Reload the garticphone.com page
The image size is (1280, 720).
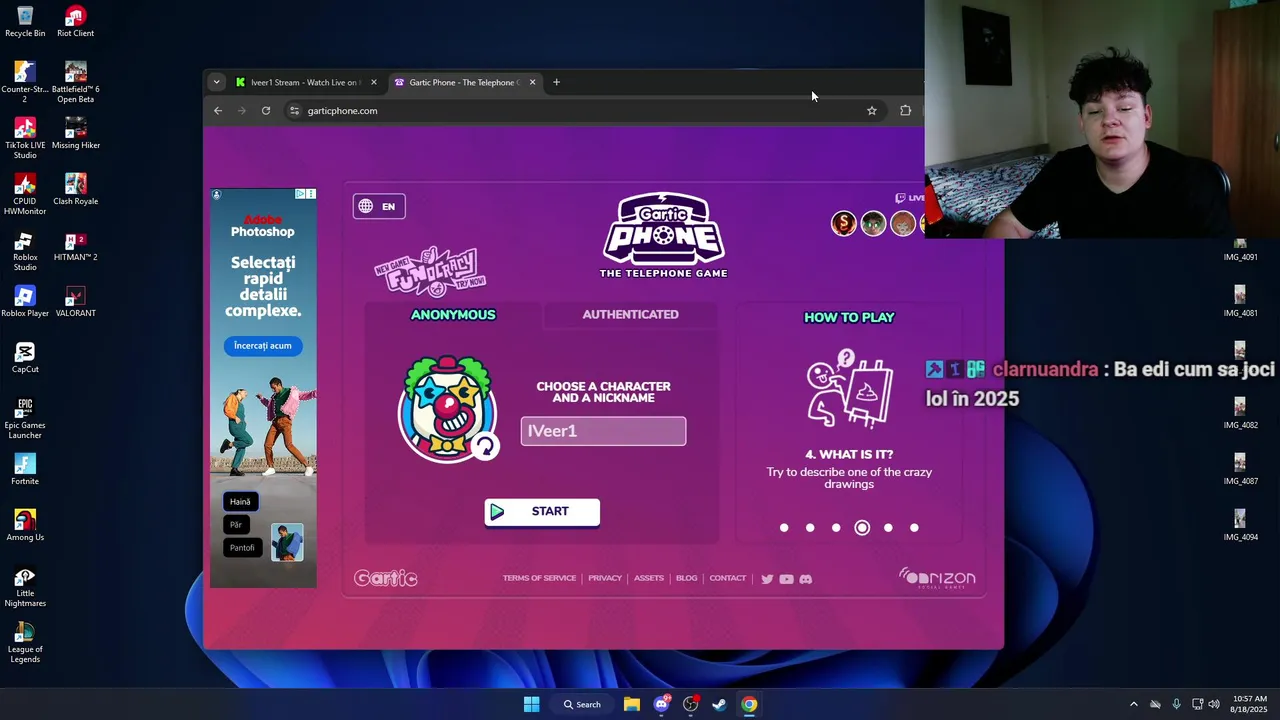[x=266, y=111]
